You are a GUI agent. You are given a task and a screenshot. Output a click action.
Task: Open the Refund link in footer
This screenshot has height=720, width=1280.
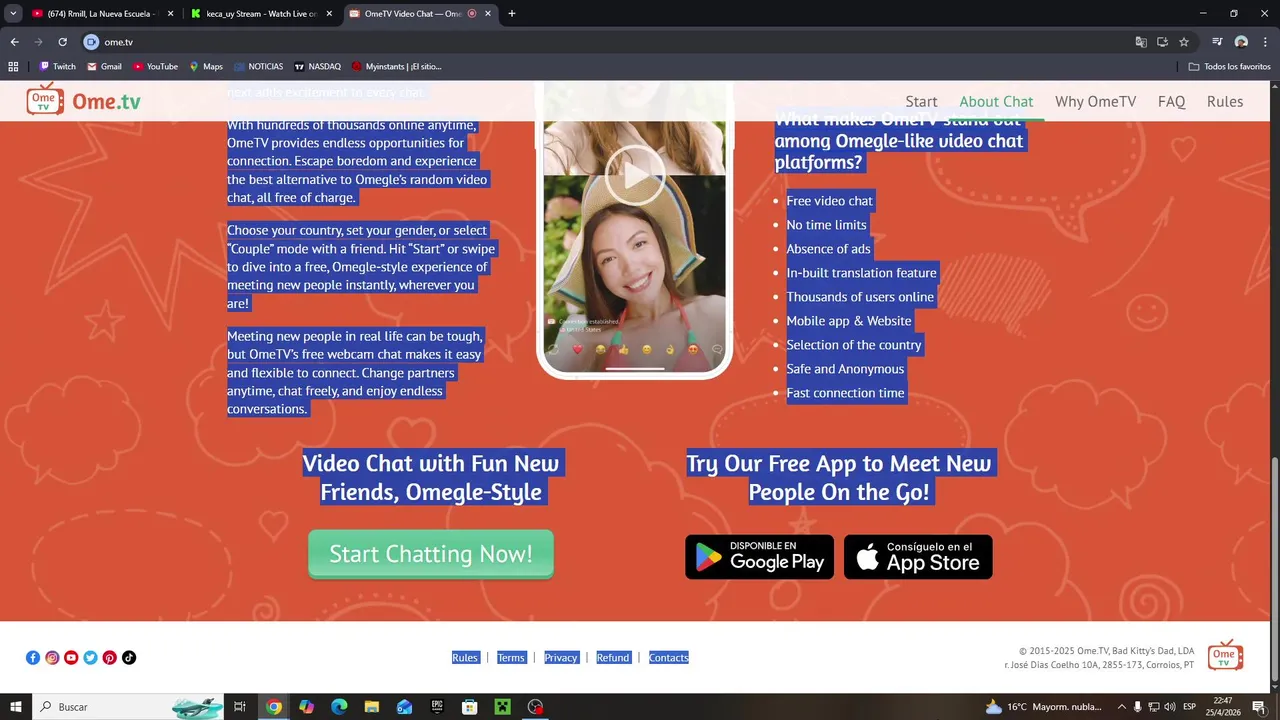(613, 657)
